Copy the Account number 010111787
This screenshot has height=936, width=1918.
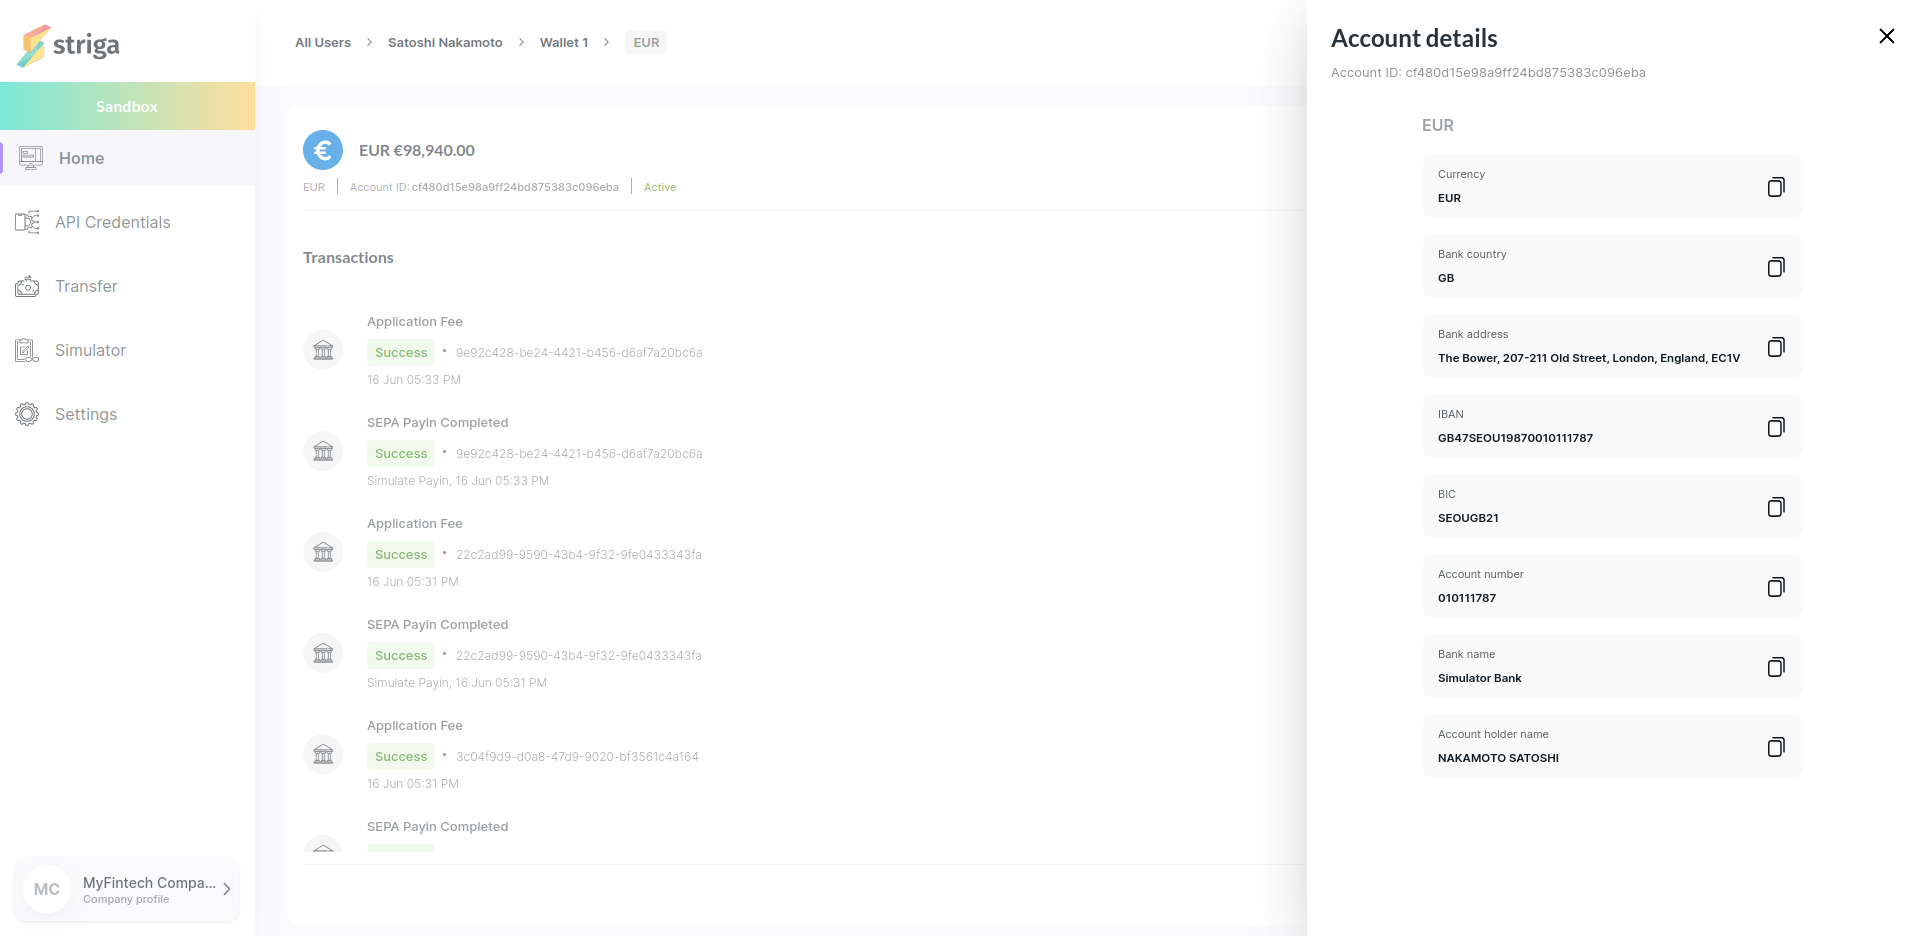tap(1775, 587)
